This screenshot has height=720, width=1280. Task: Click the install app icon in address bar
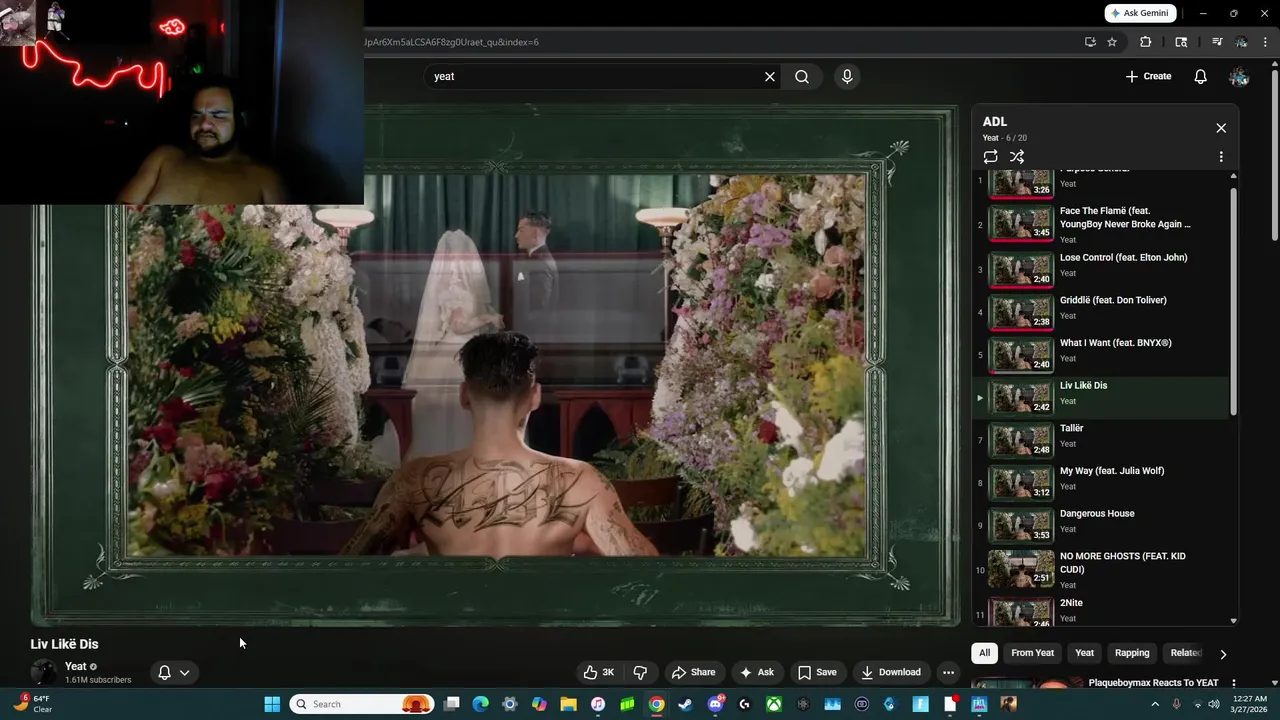pyautogui.click(x=1090, y=42)
